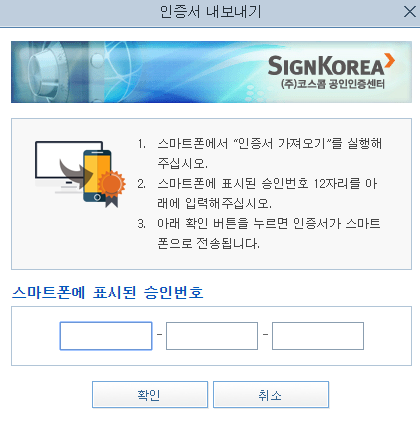The width and height of the screenshot is (420, 421).
Task: Click the 인증서 내보내기 title text
Action: click(x=210, y=12)
